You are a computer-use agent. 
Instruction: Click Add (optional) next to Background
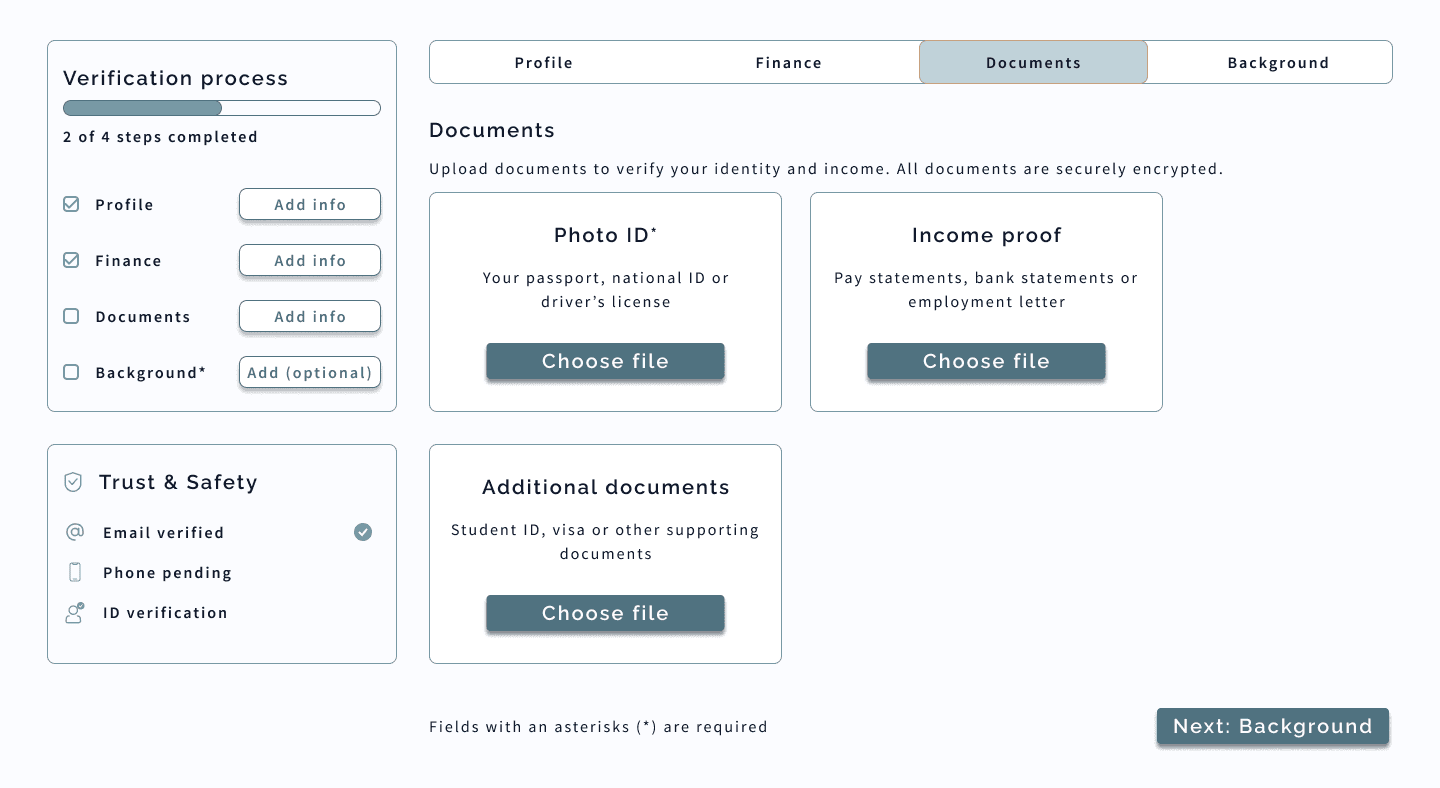pyautogui.click(x=309, y=372)
